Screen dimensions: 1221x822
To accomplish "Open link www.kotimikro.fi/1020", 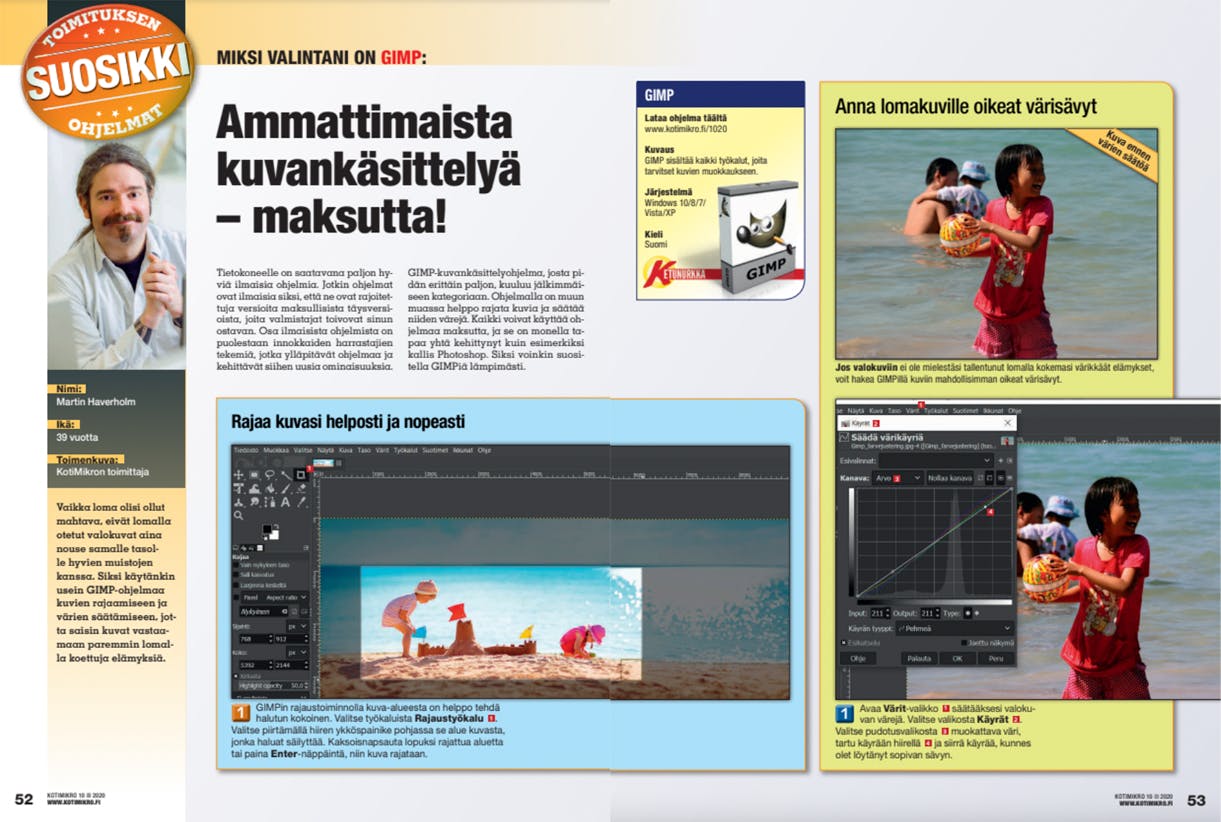I will 686,129.
